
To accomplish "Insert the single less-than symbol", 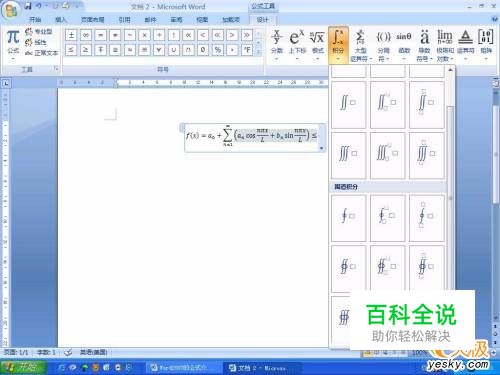I will [203, 35].
